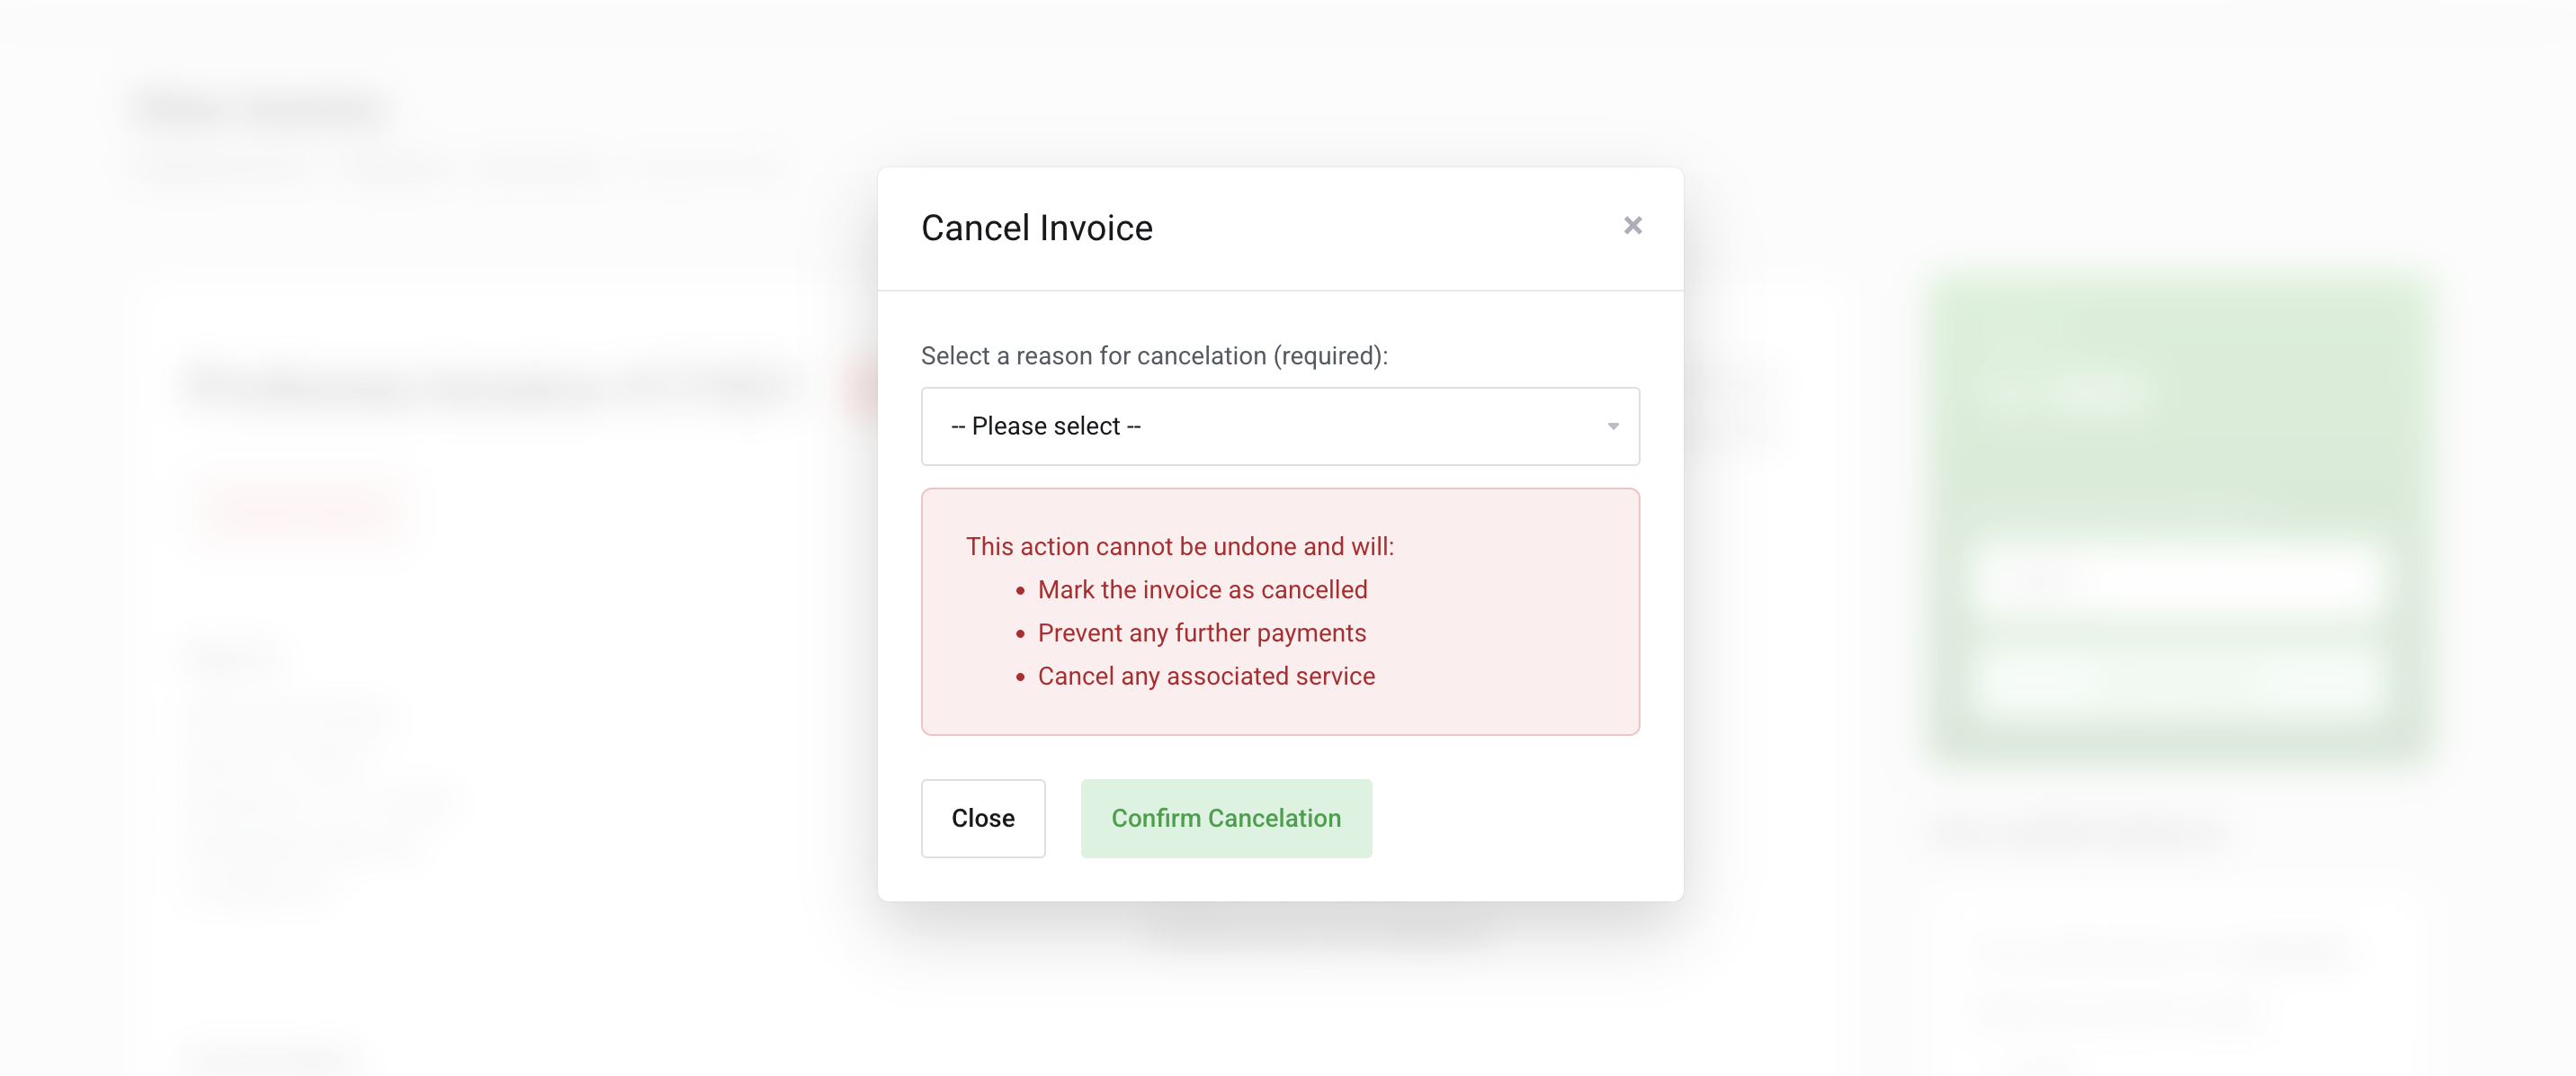Click the blurred invoice title behind the dialog

pos(490,387)
